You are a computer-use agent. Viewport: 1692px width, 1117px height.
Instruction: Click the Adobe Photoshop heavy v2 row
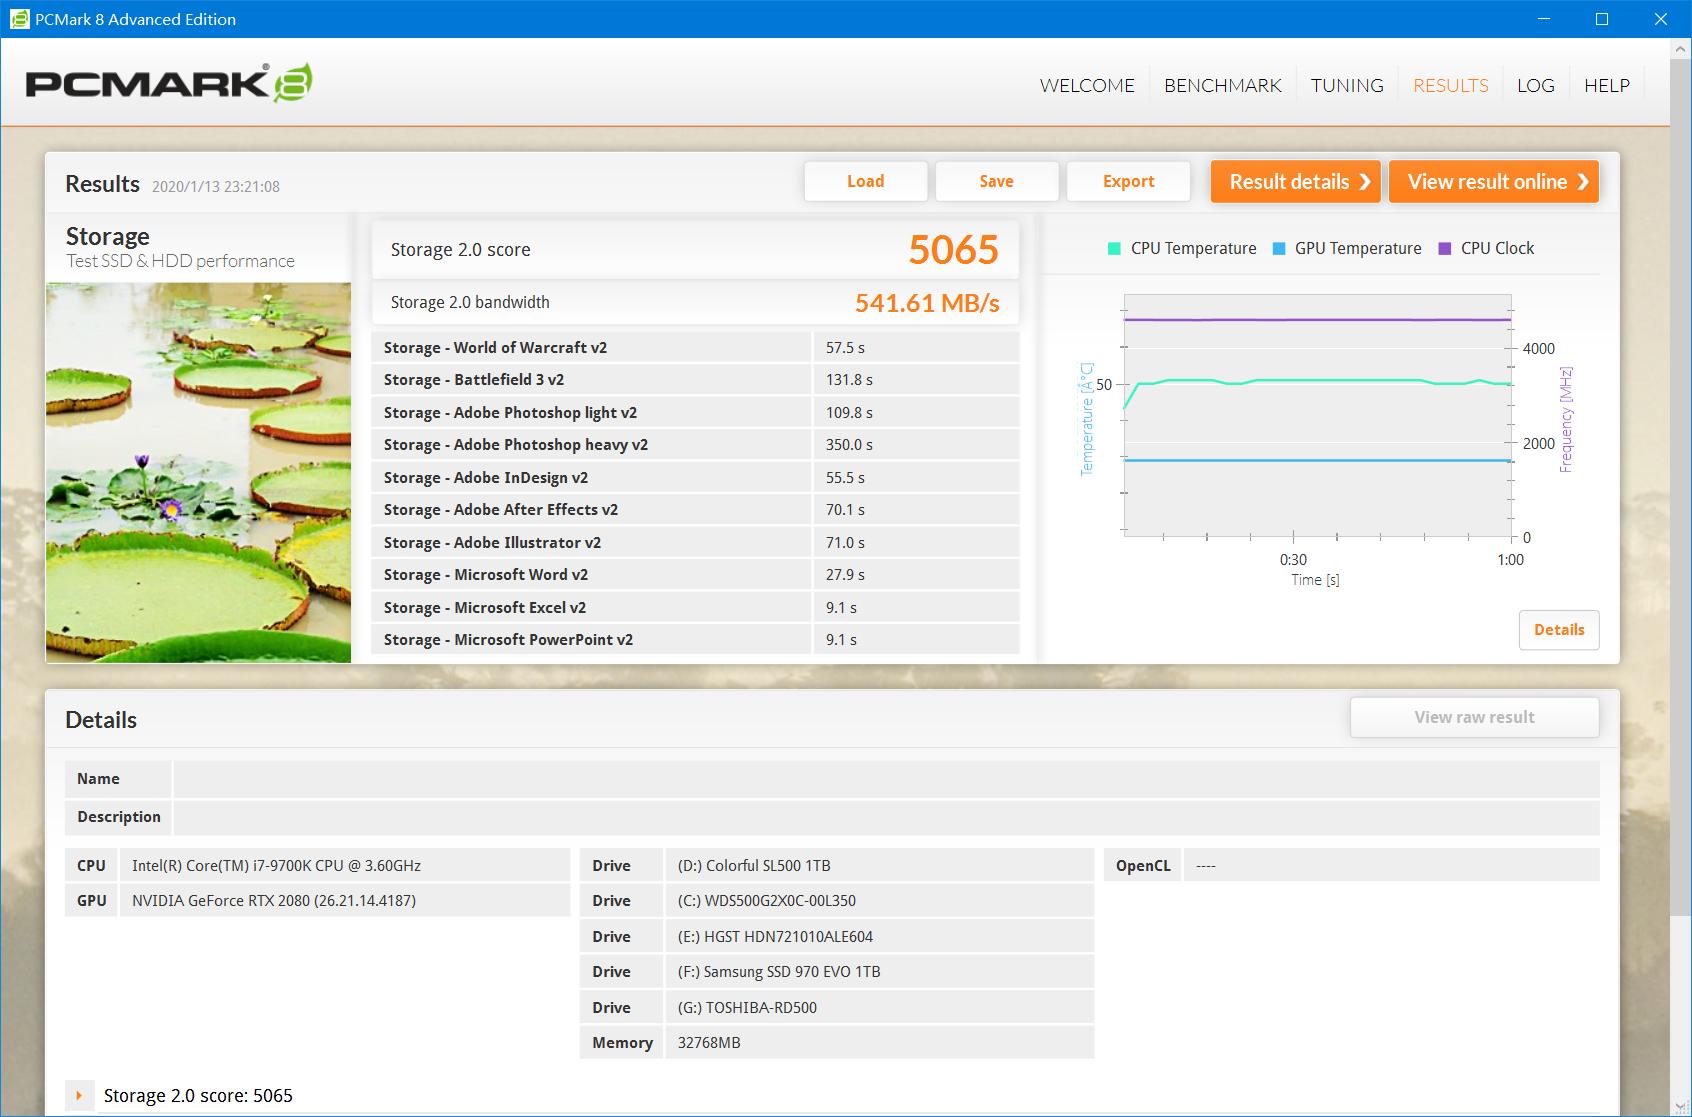coord(695,445)
